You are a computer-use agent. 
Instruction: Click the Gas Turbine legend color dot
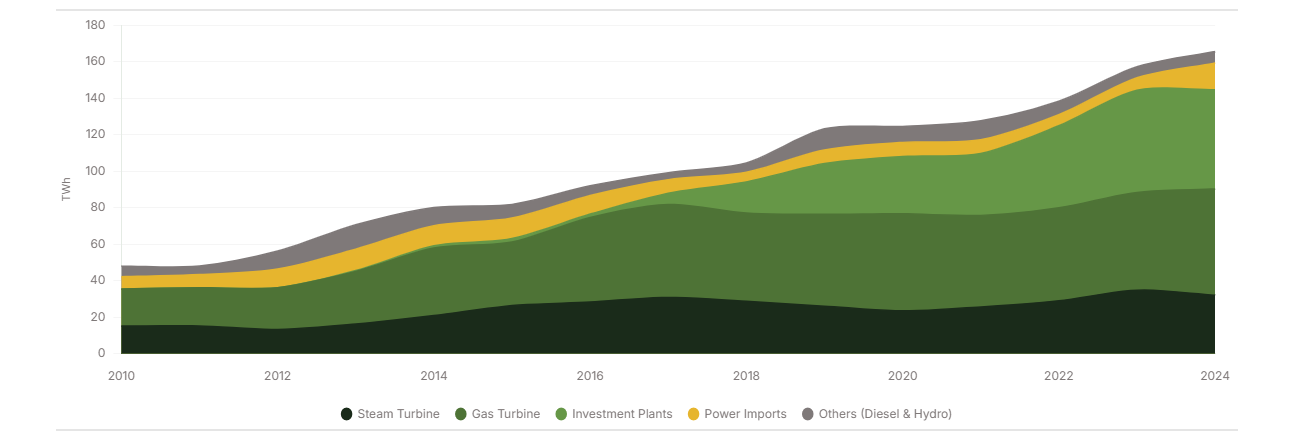click(461, 414)
